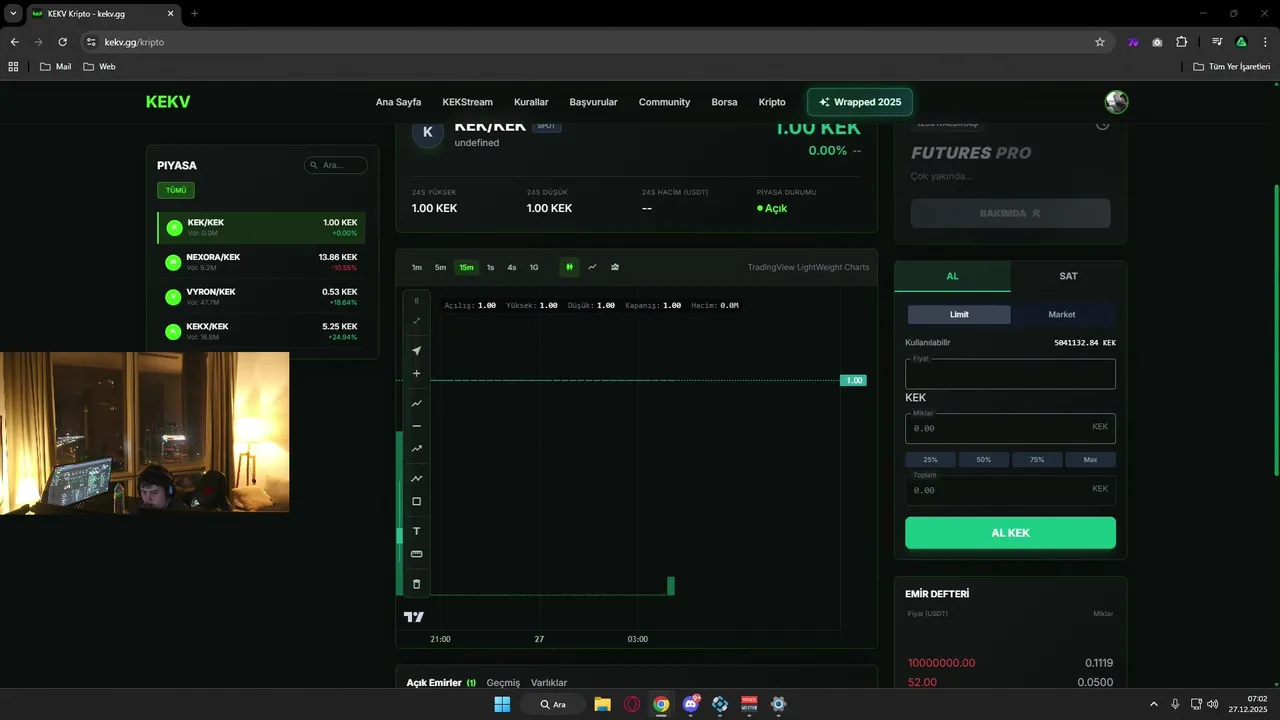Image resolution: width=1280 pixels, height=720 pixels.
Task: Switch order type to Market
Action: coord(1062,315)
